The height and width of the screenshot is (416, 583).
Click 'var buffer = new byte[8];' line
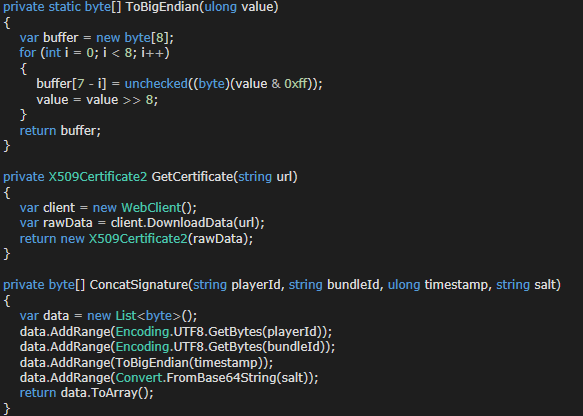(97, 38)
